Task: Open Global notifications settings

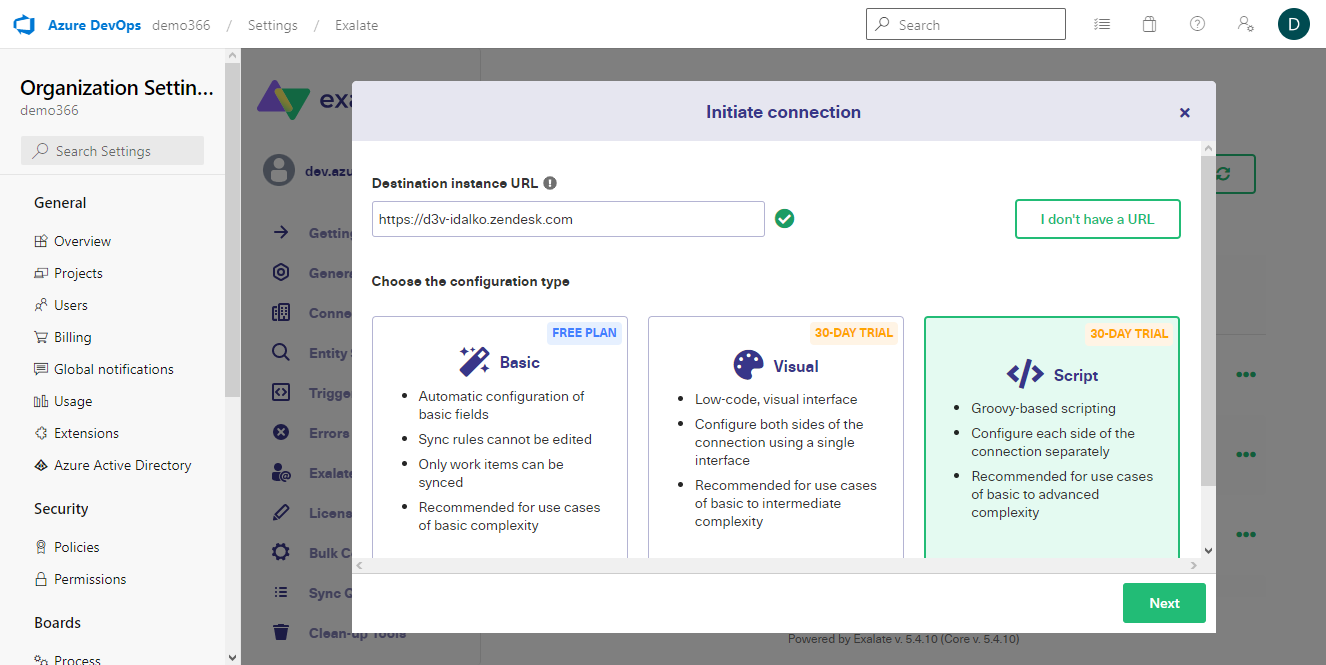Action: click(x=113, y=369)
